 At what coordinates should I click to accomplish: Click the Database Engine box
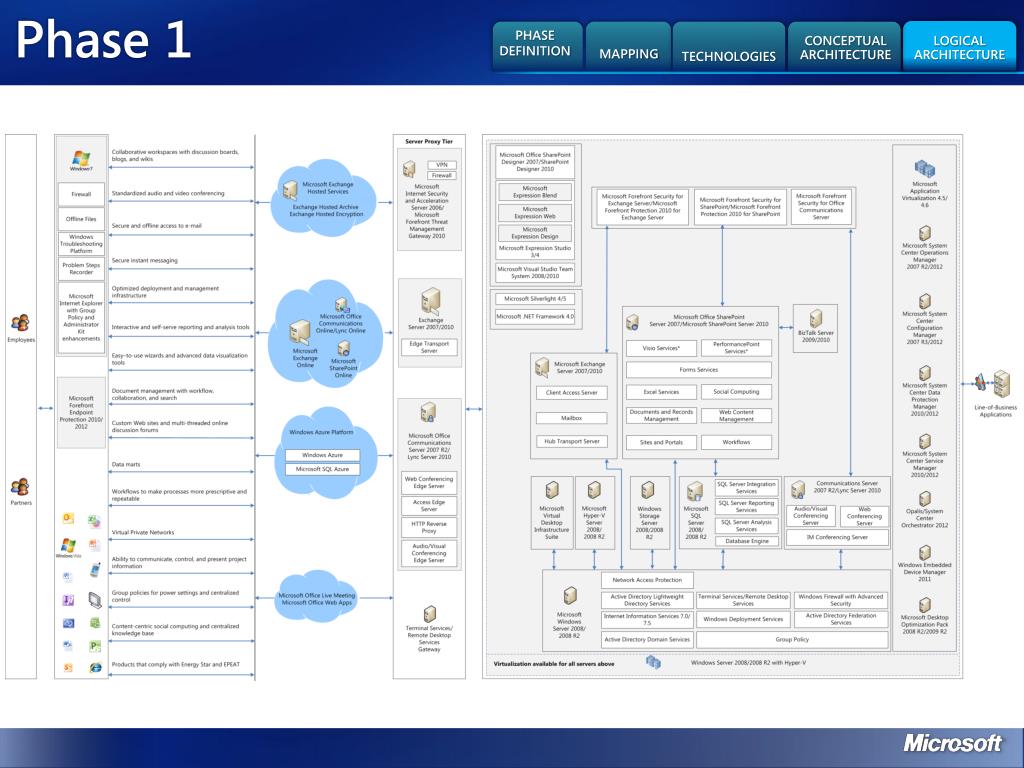747,541
